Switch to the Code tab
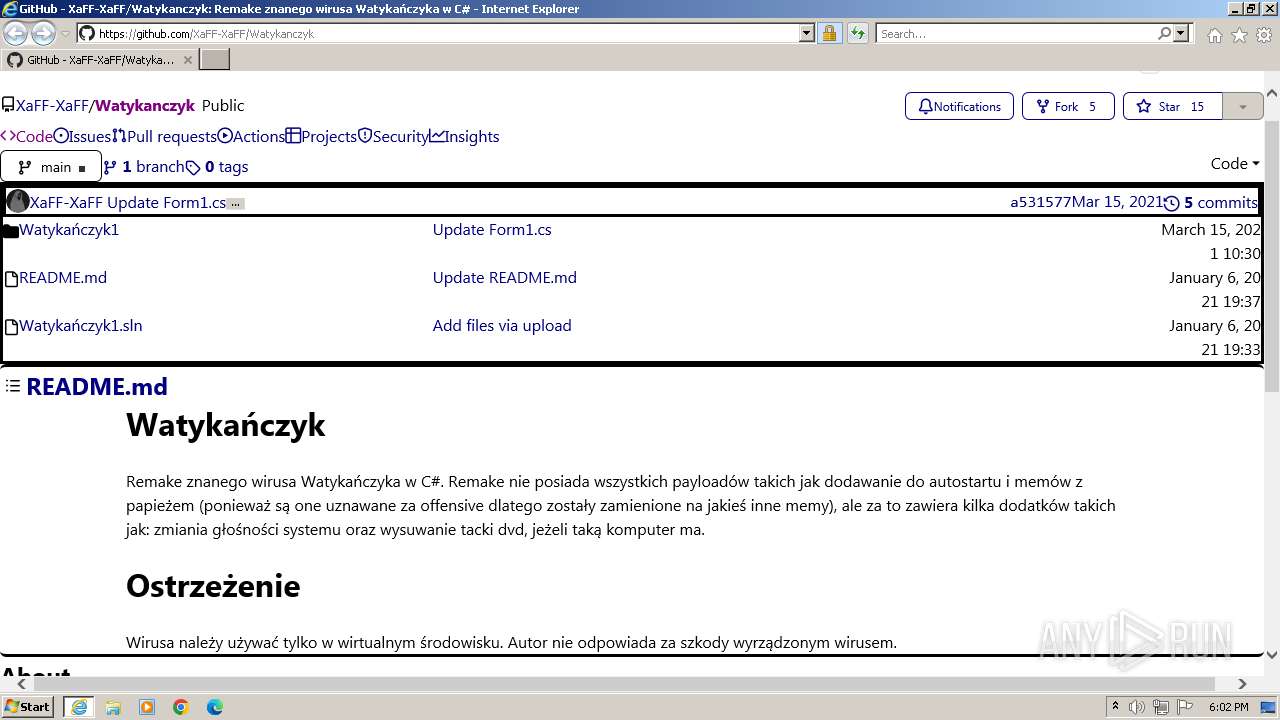1280x720 pixels. (27, 136)
